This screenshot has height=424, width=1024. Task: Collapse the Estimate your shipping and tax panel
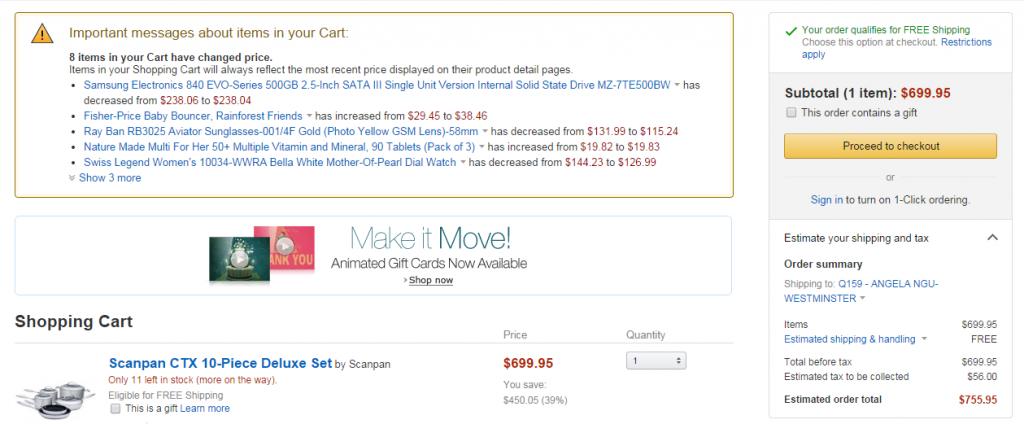[992, 238]
